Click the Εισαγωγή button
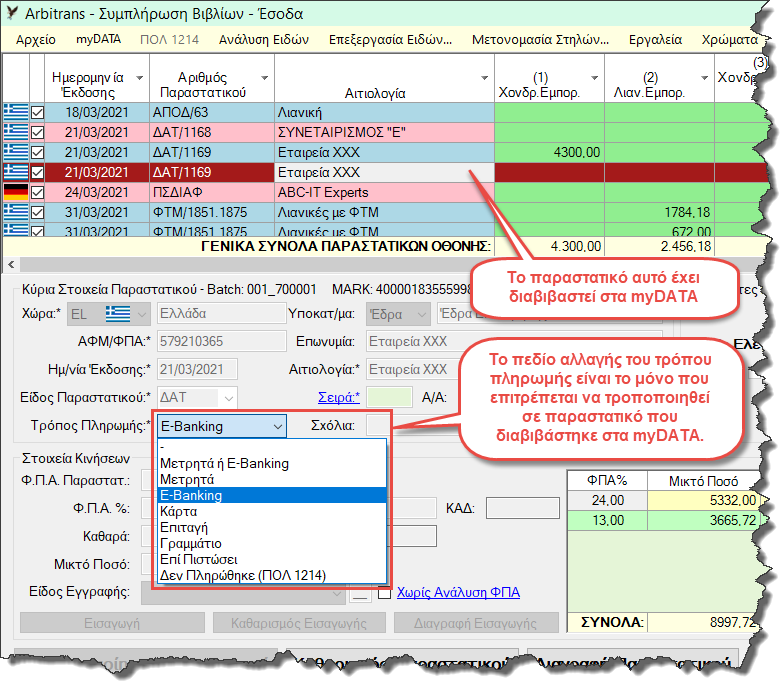The image size is (780, 681). coord(112,623)
